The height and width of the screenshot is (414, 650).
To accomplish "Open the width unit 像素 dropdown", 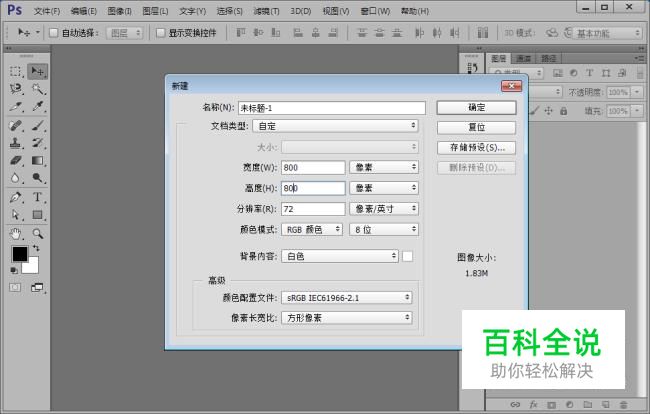I will [x=384, y=167].
